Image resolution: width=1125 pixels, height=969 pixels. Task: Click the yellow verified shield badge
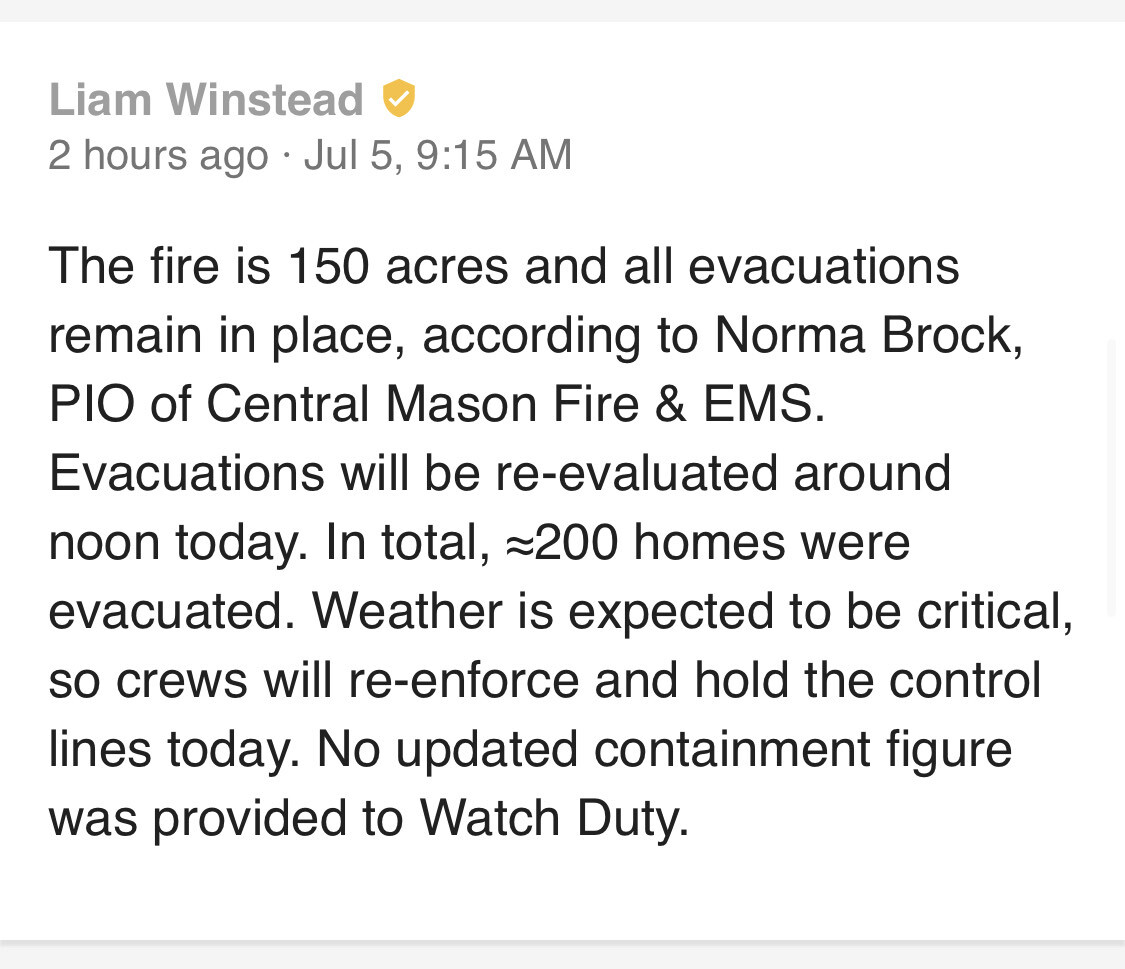point(398,99)
